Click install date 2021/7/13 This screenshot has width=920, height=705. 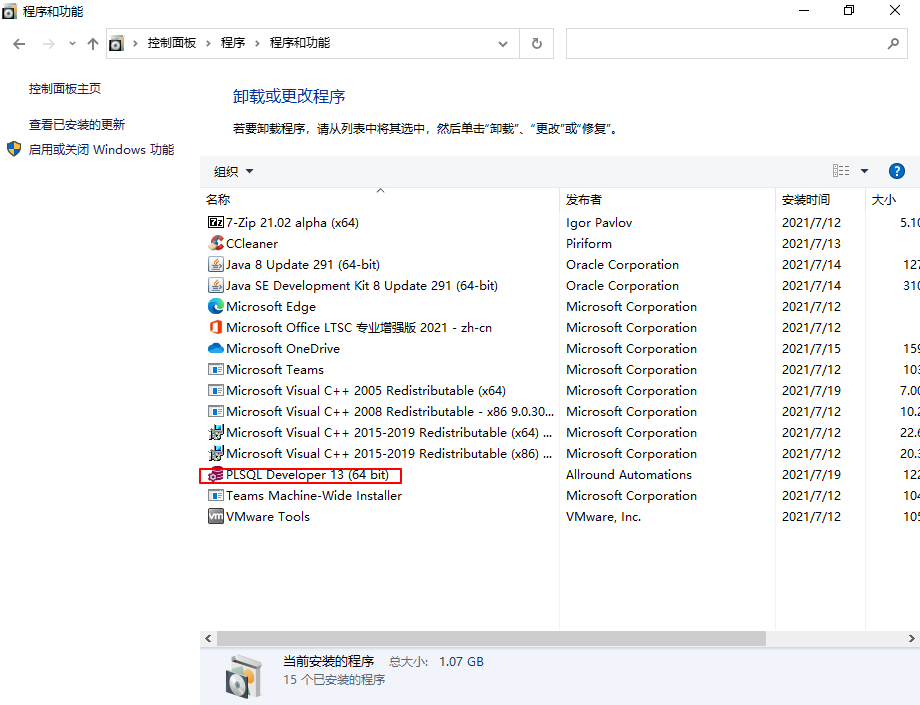coord(811,243)
